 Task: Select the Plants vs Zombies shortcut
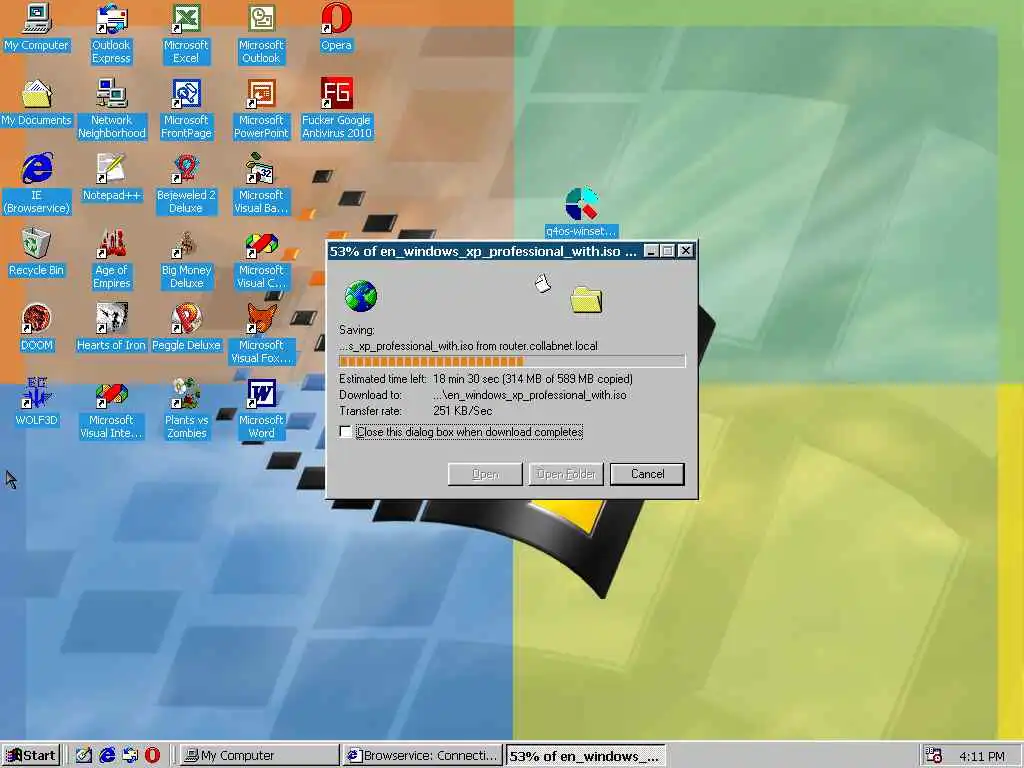click(186, 409)
